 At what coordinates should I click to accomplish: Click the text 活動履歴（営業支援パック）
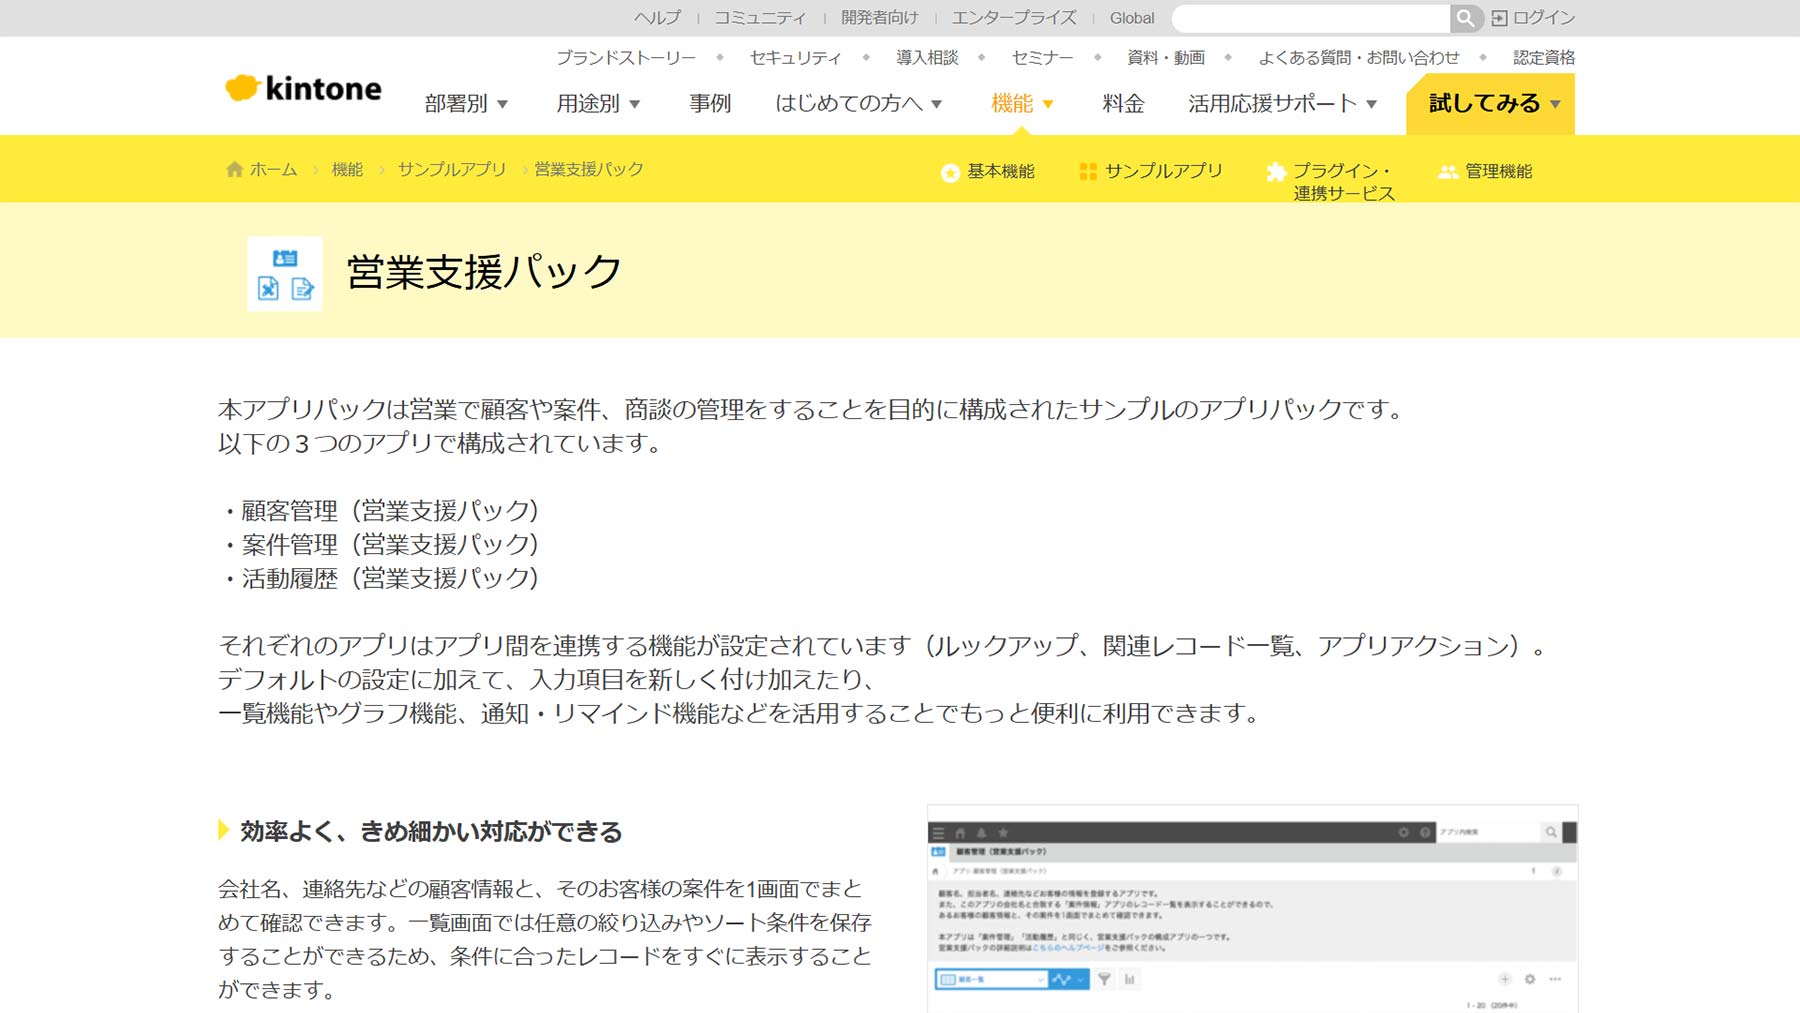coord(391,579)
